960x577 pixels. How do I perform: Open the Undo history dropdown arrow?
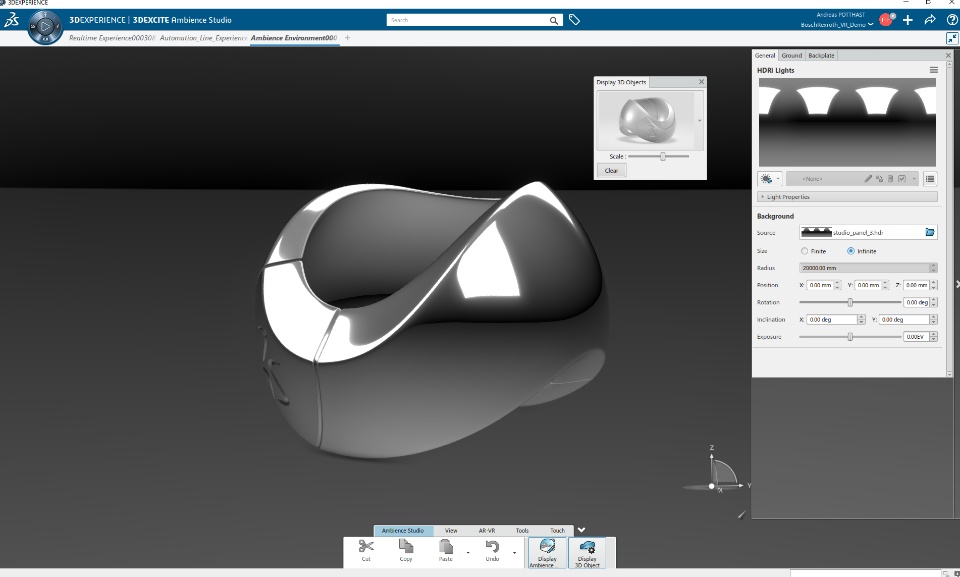[x=514, y=552]
